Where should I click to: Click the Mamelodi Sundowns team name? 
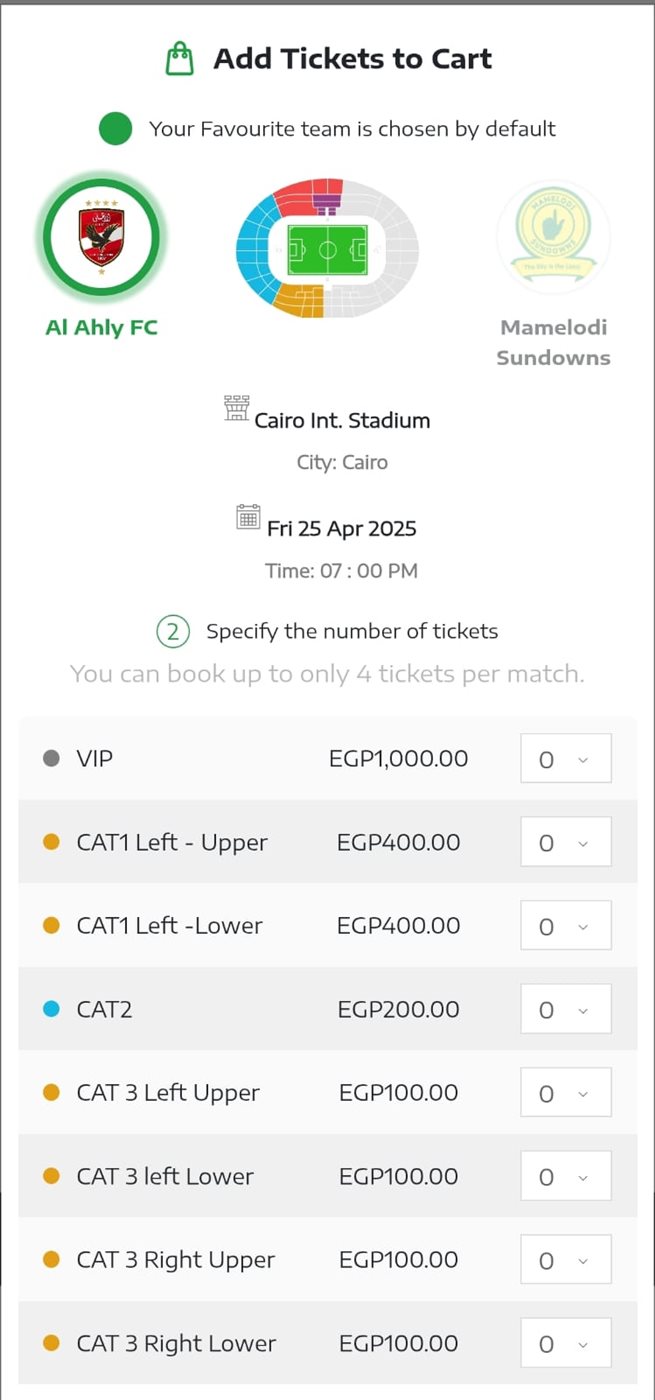553,342
